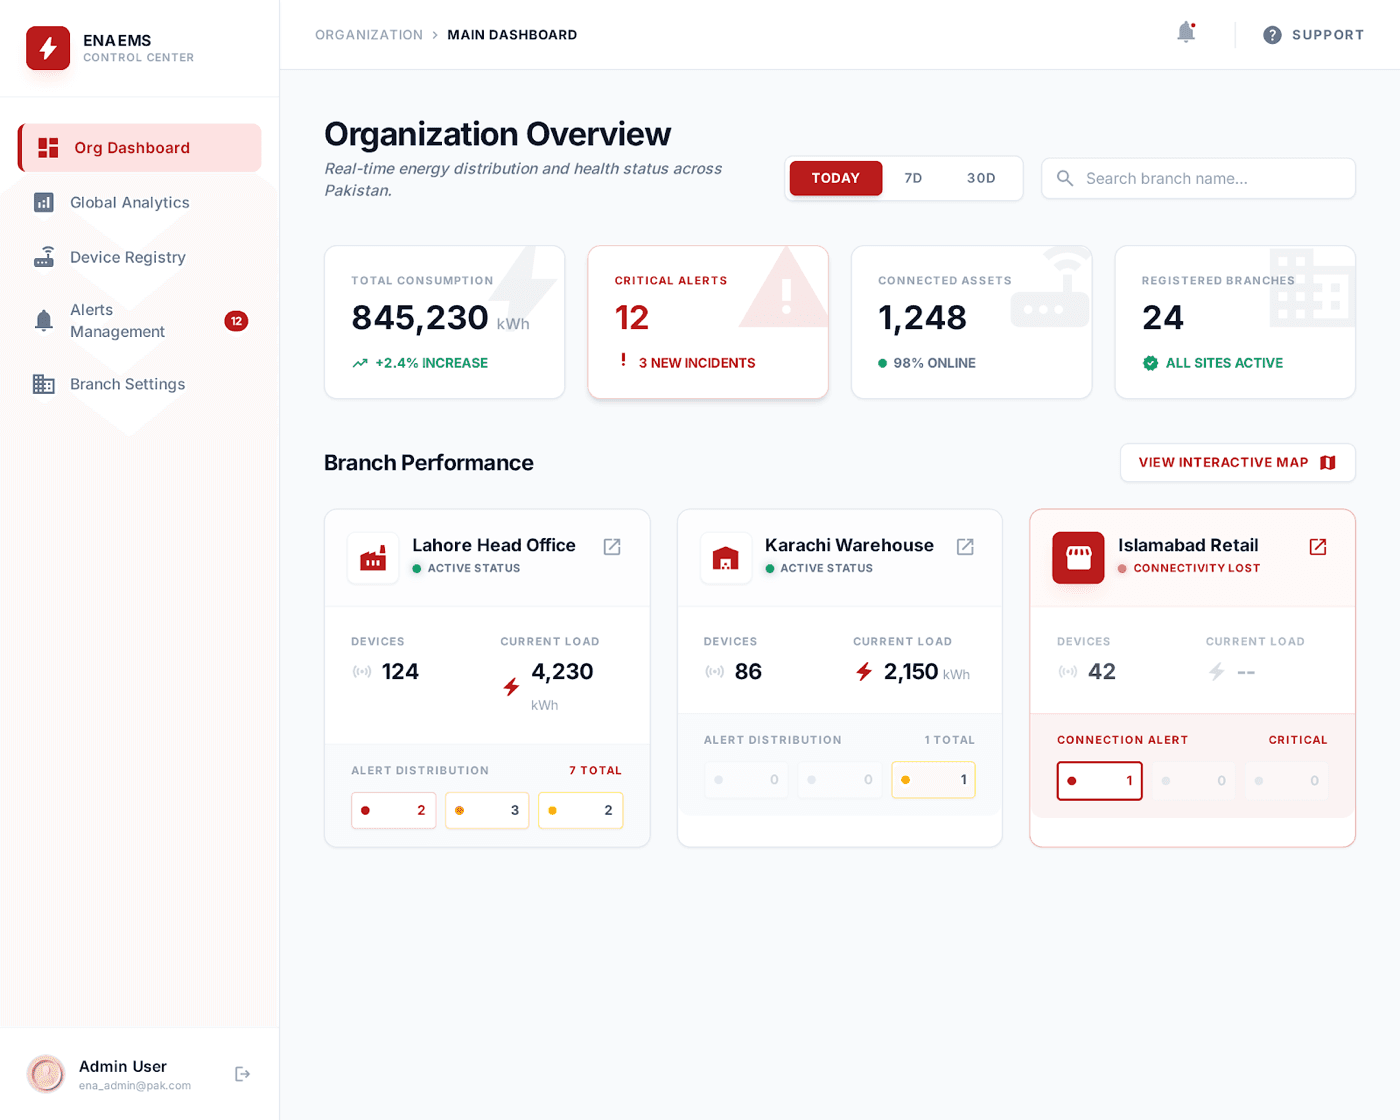Open Alerts Management section
This screenshot has width=1400, height=1120.
pos(140,321)
